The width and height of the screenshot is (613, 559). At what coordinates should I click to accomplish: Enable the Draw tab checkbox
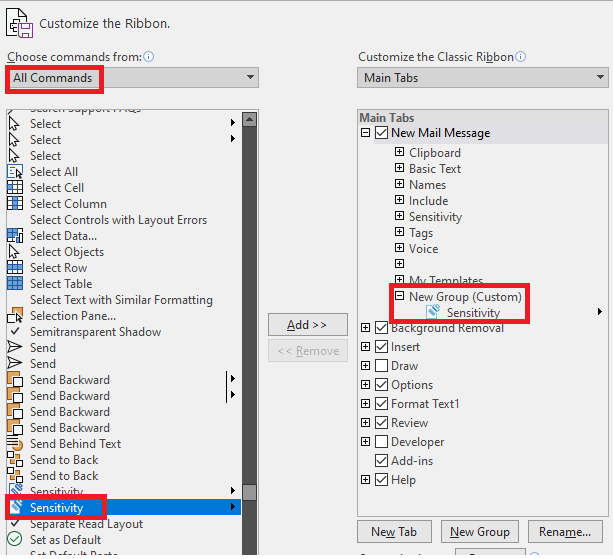(x=381, y=366)
